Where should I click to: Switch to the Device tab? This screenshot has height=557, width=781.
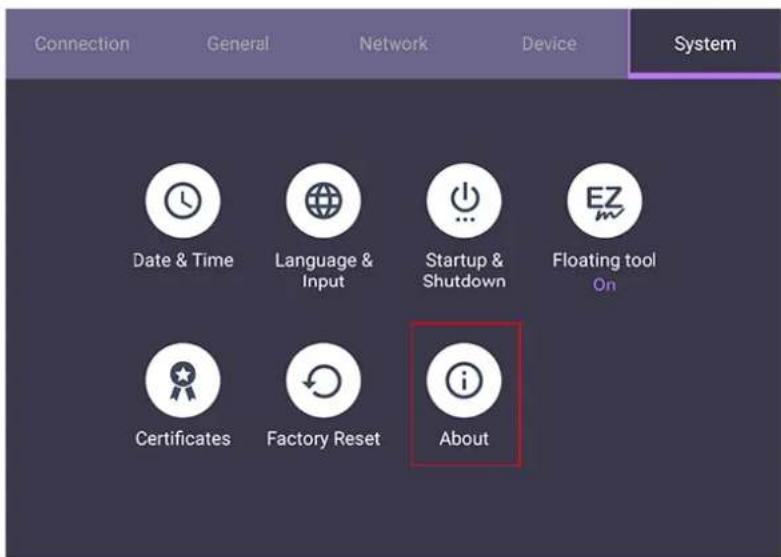pos(549,44)
